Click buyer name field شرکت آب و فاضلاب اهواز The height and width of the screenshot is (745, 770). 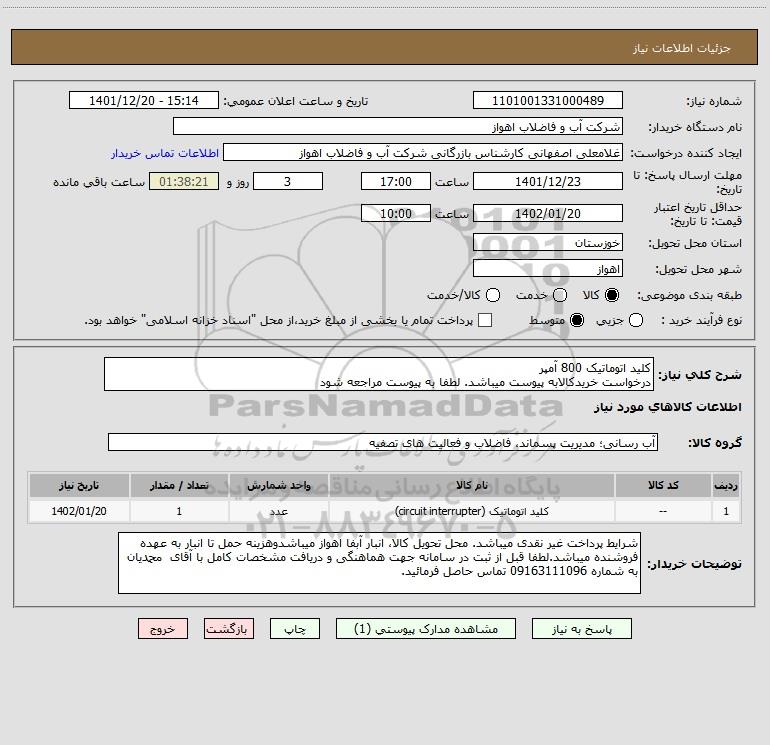(398, 127)
